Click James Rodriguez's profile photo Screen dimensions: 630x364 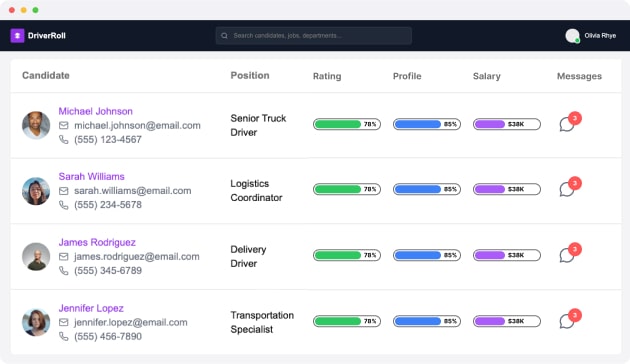pyautogui.click(x=36, y=256)
